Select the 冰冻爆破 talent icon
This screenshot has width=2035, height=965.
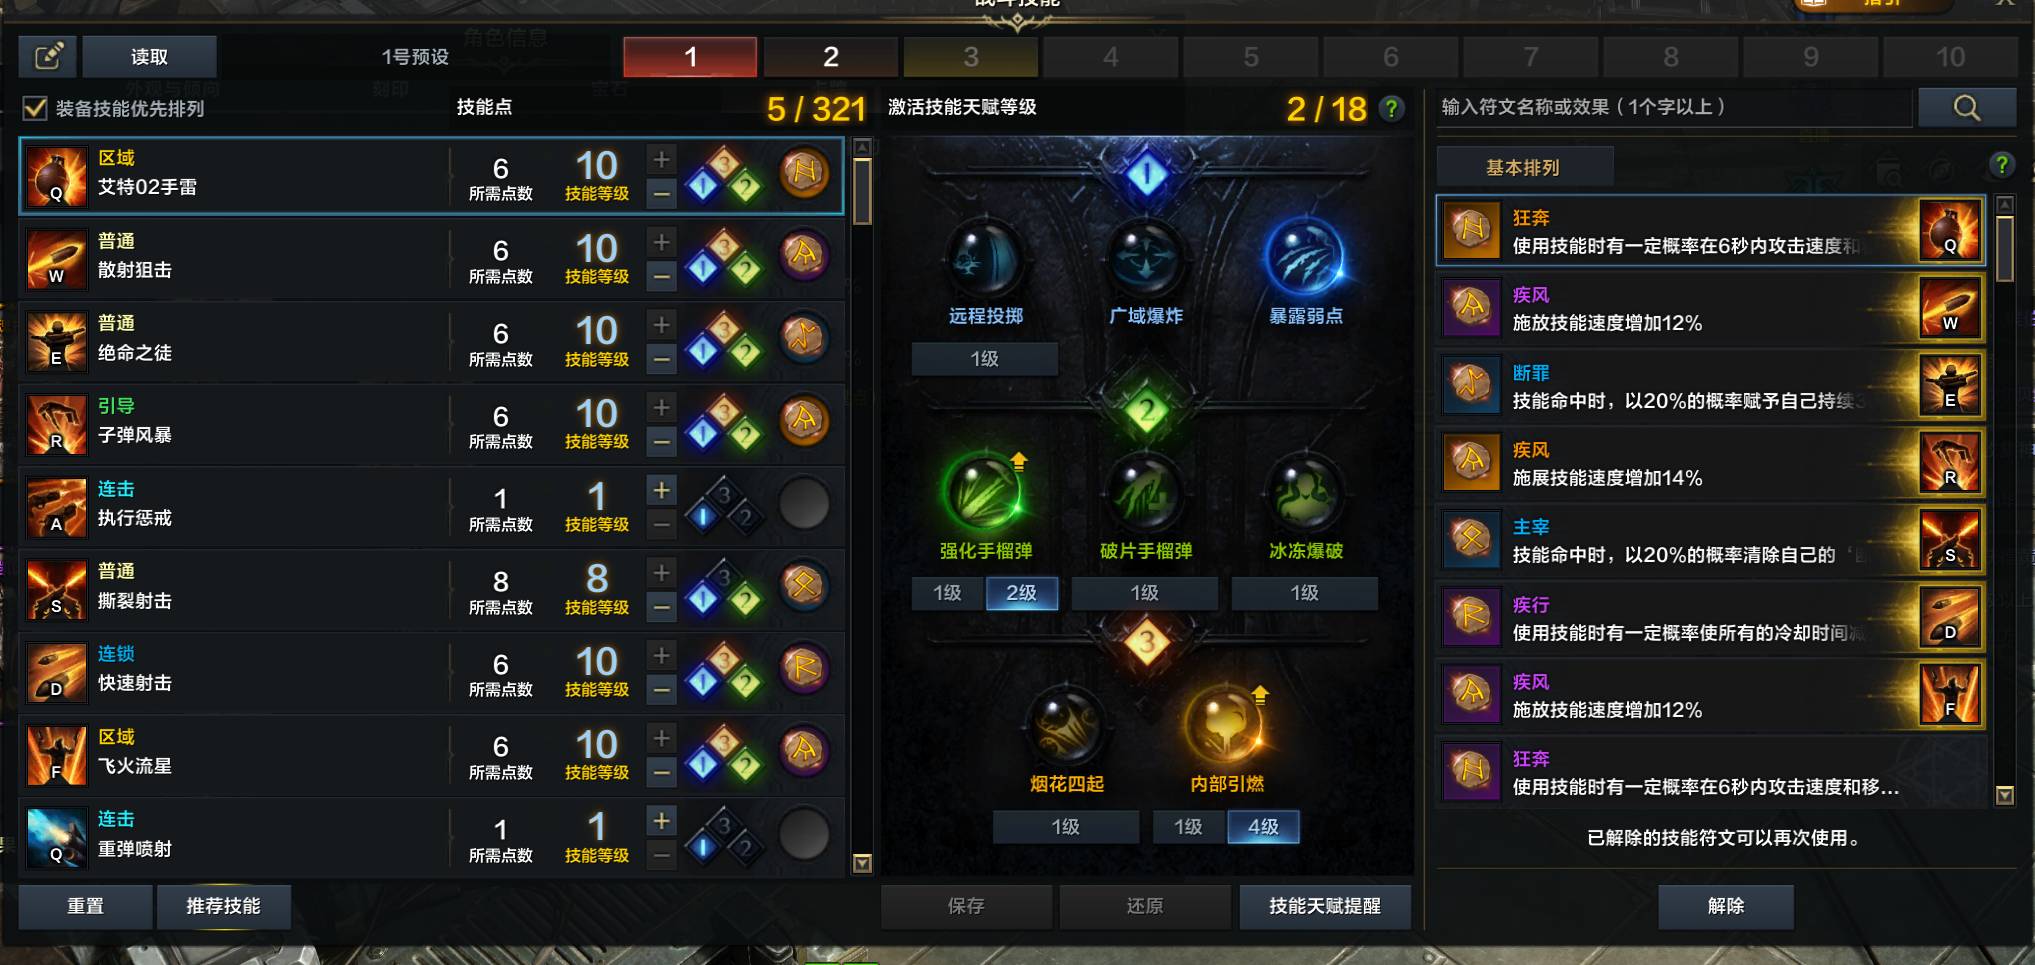pyautogui.click(x=1305, y=493)
